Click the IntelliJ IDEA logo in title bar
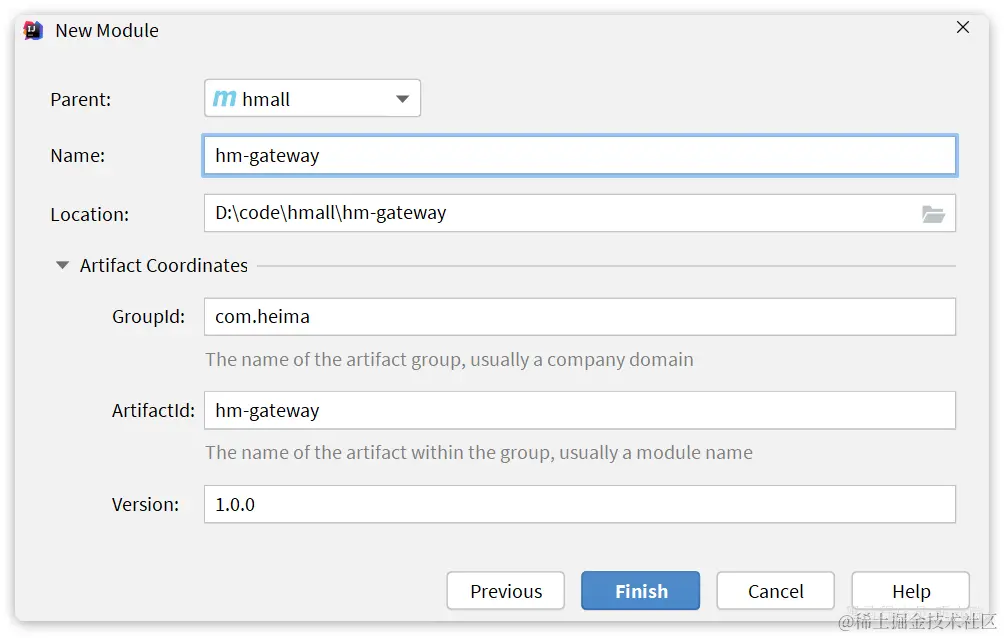The height and width of the screenshot is (638, 1004). [x=33, y=30]
